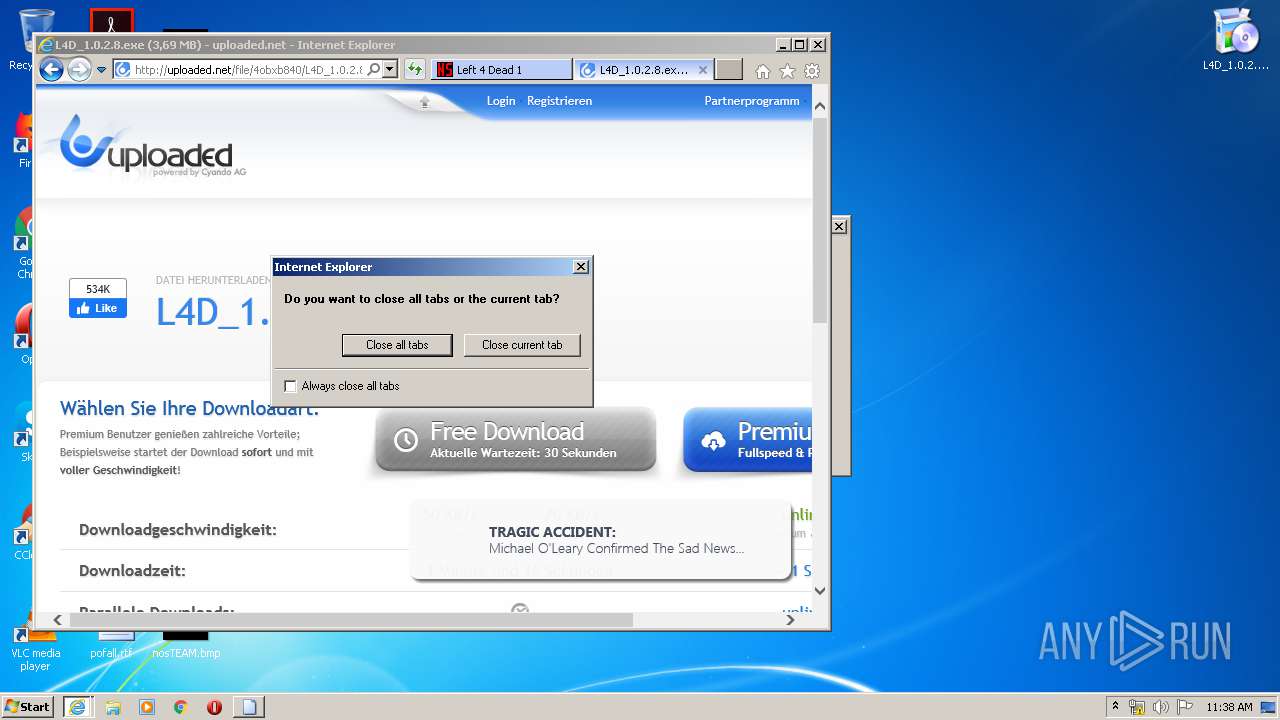
Task: Click the address bar URL field
Action: [247, 70]
